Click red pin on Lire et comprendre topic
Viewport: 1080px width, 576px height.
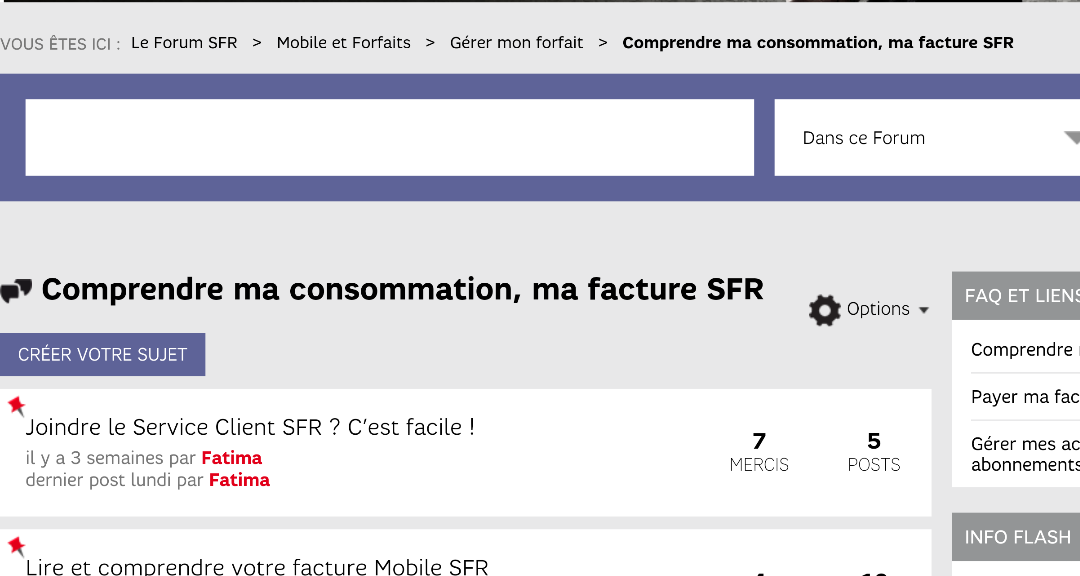coord(16,546)
